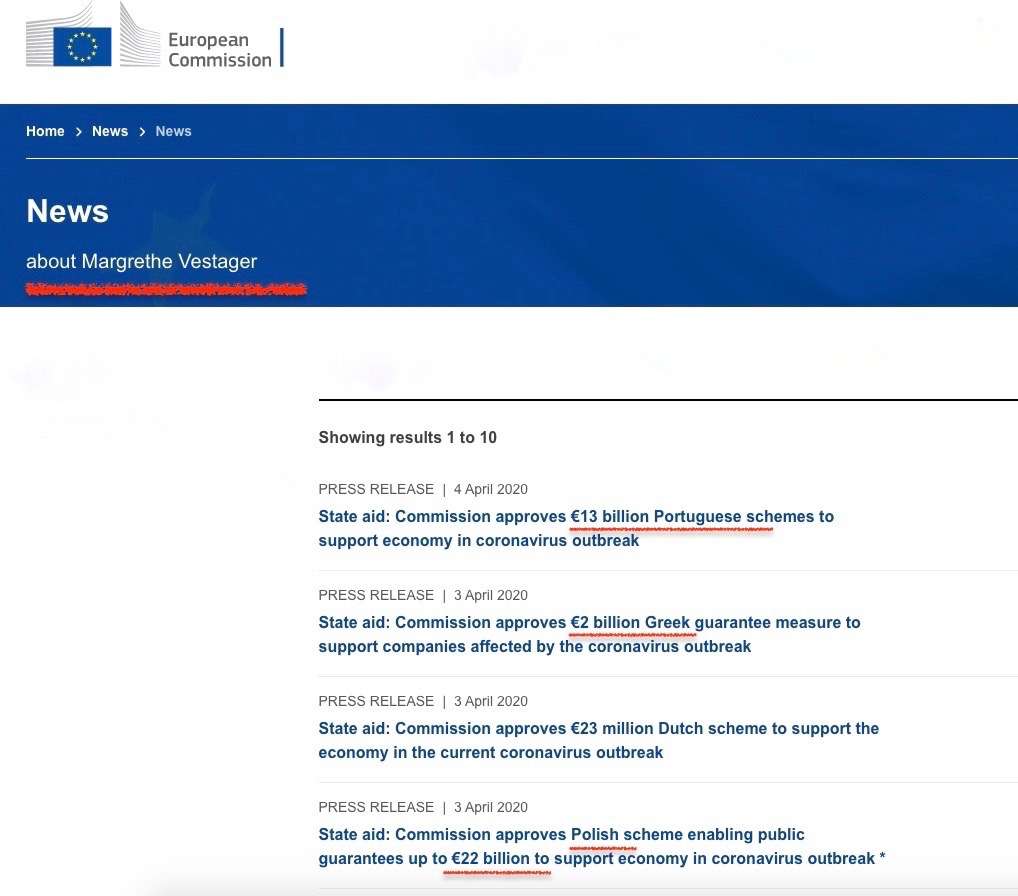Open the €23 million Dutch scheme press release

[599, 740]
